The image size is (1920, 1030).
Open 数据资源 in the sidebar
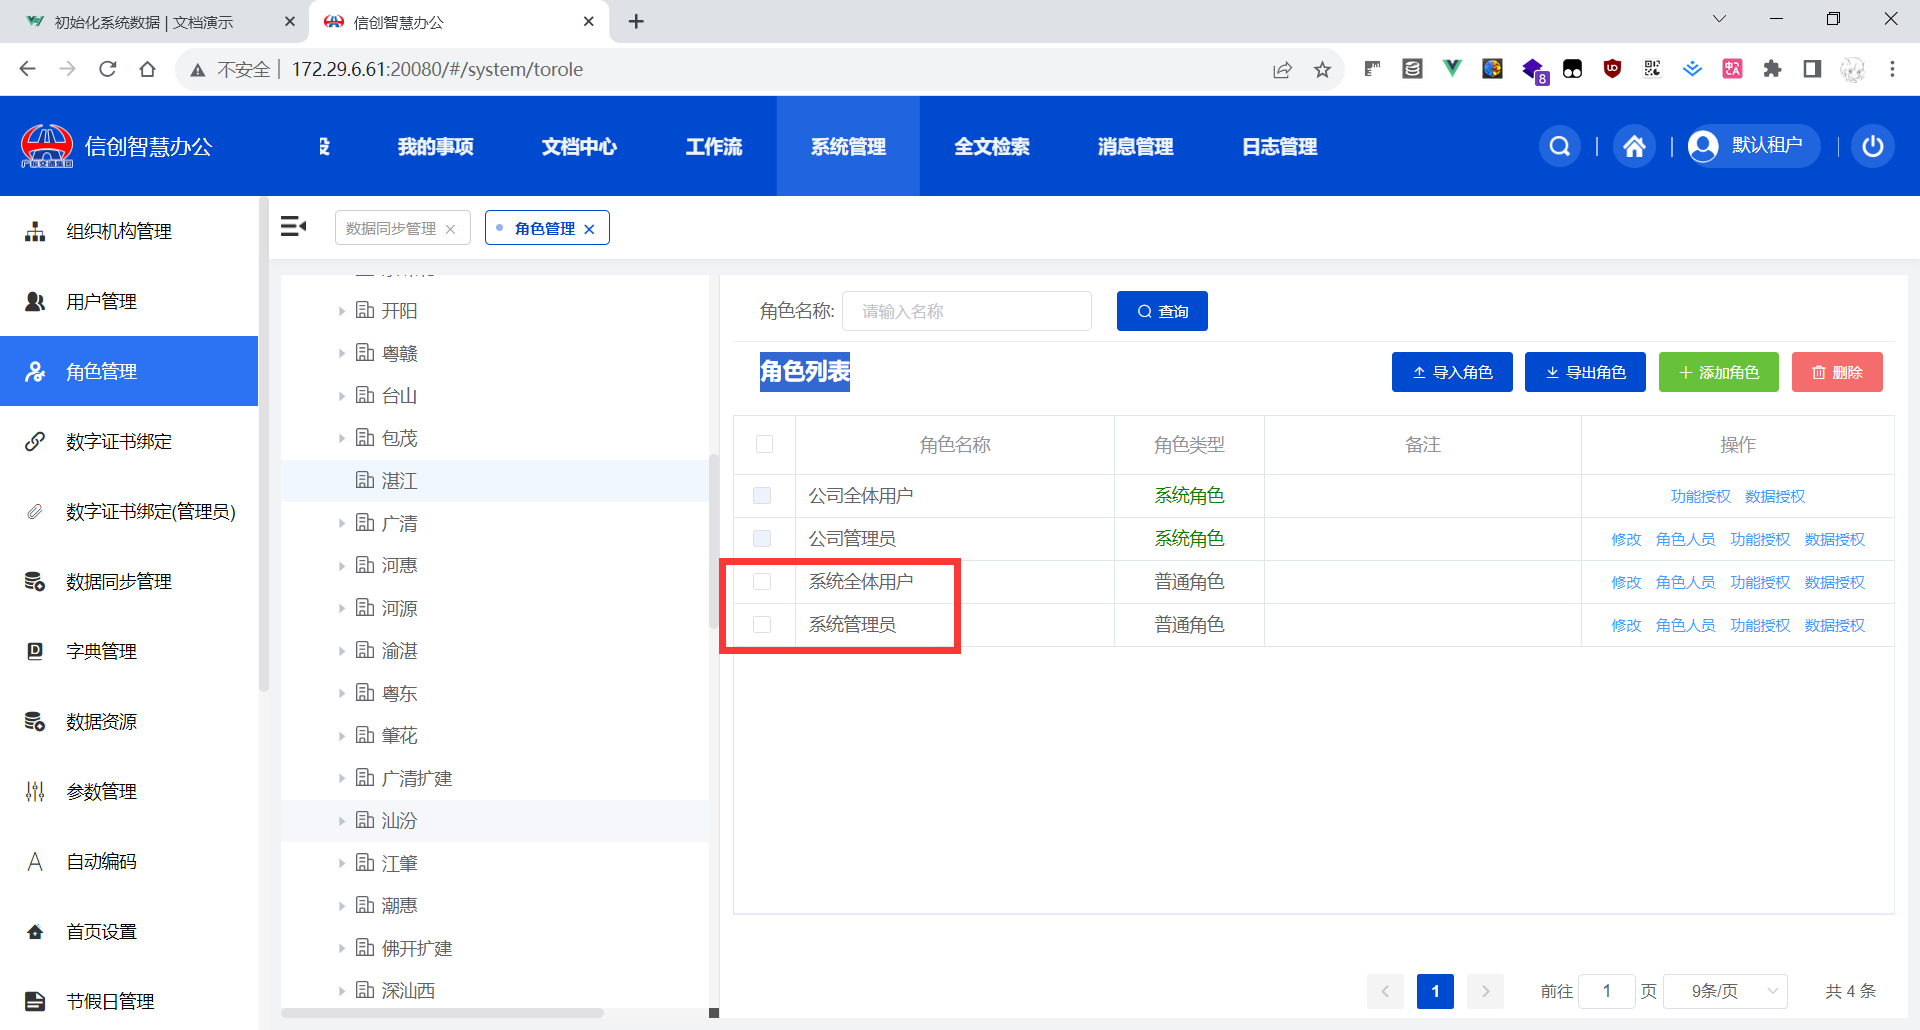129,721
